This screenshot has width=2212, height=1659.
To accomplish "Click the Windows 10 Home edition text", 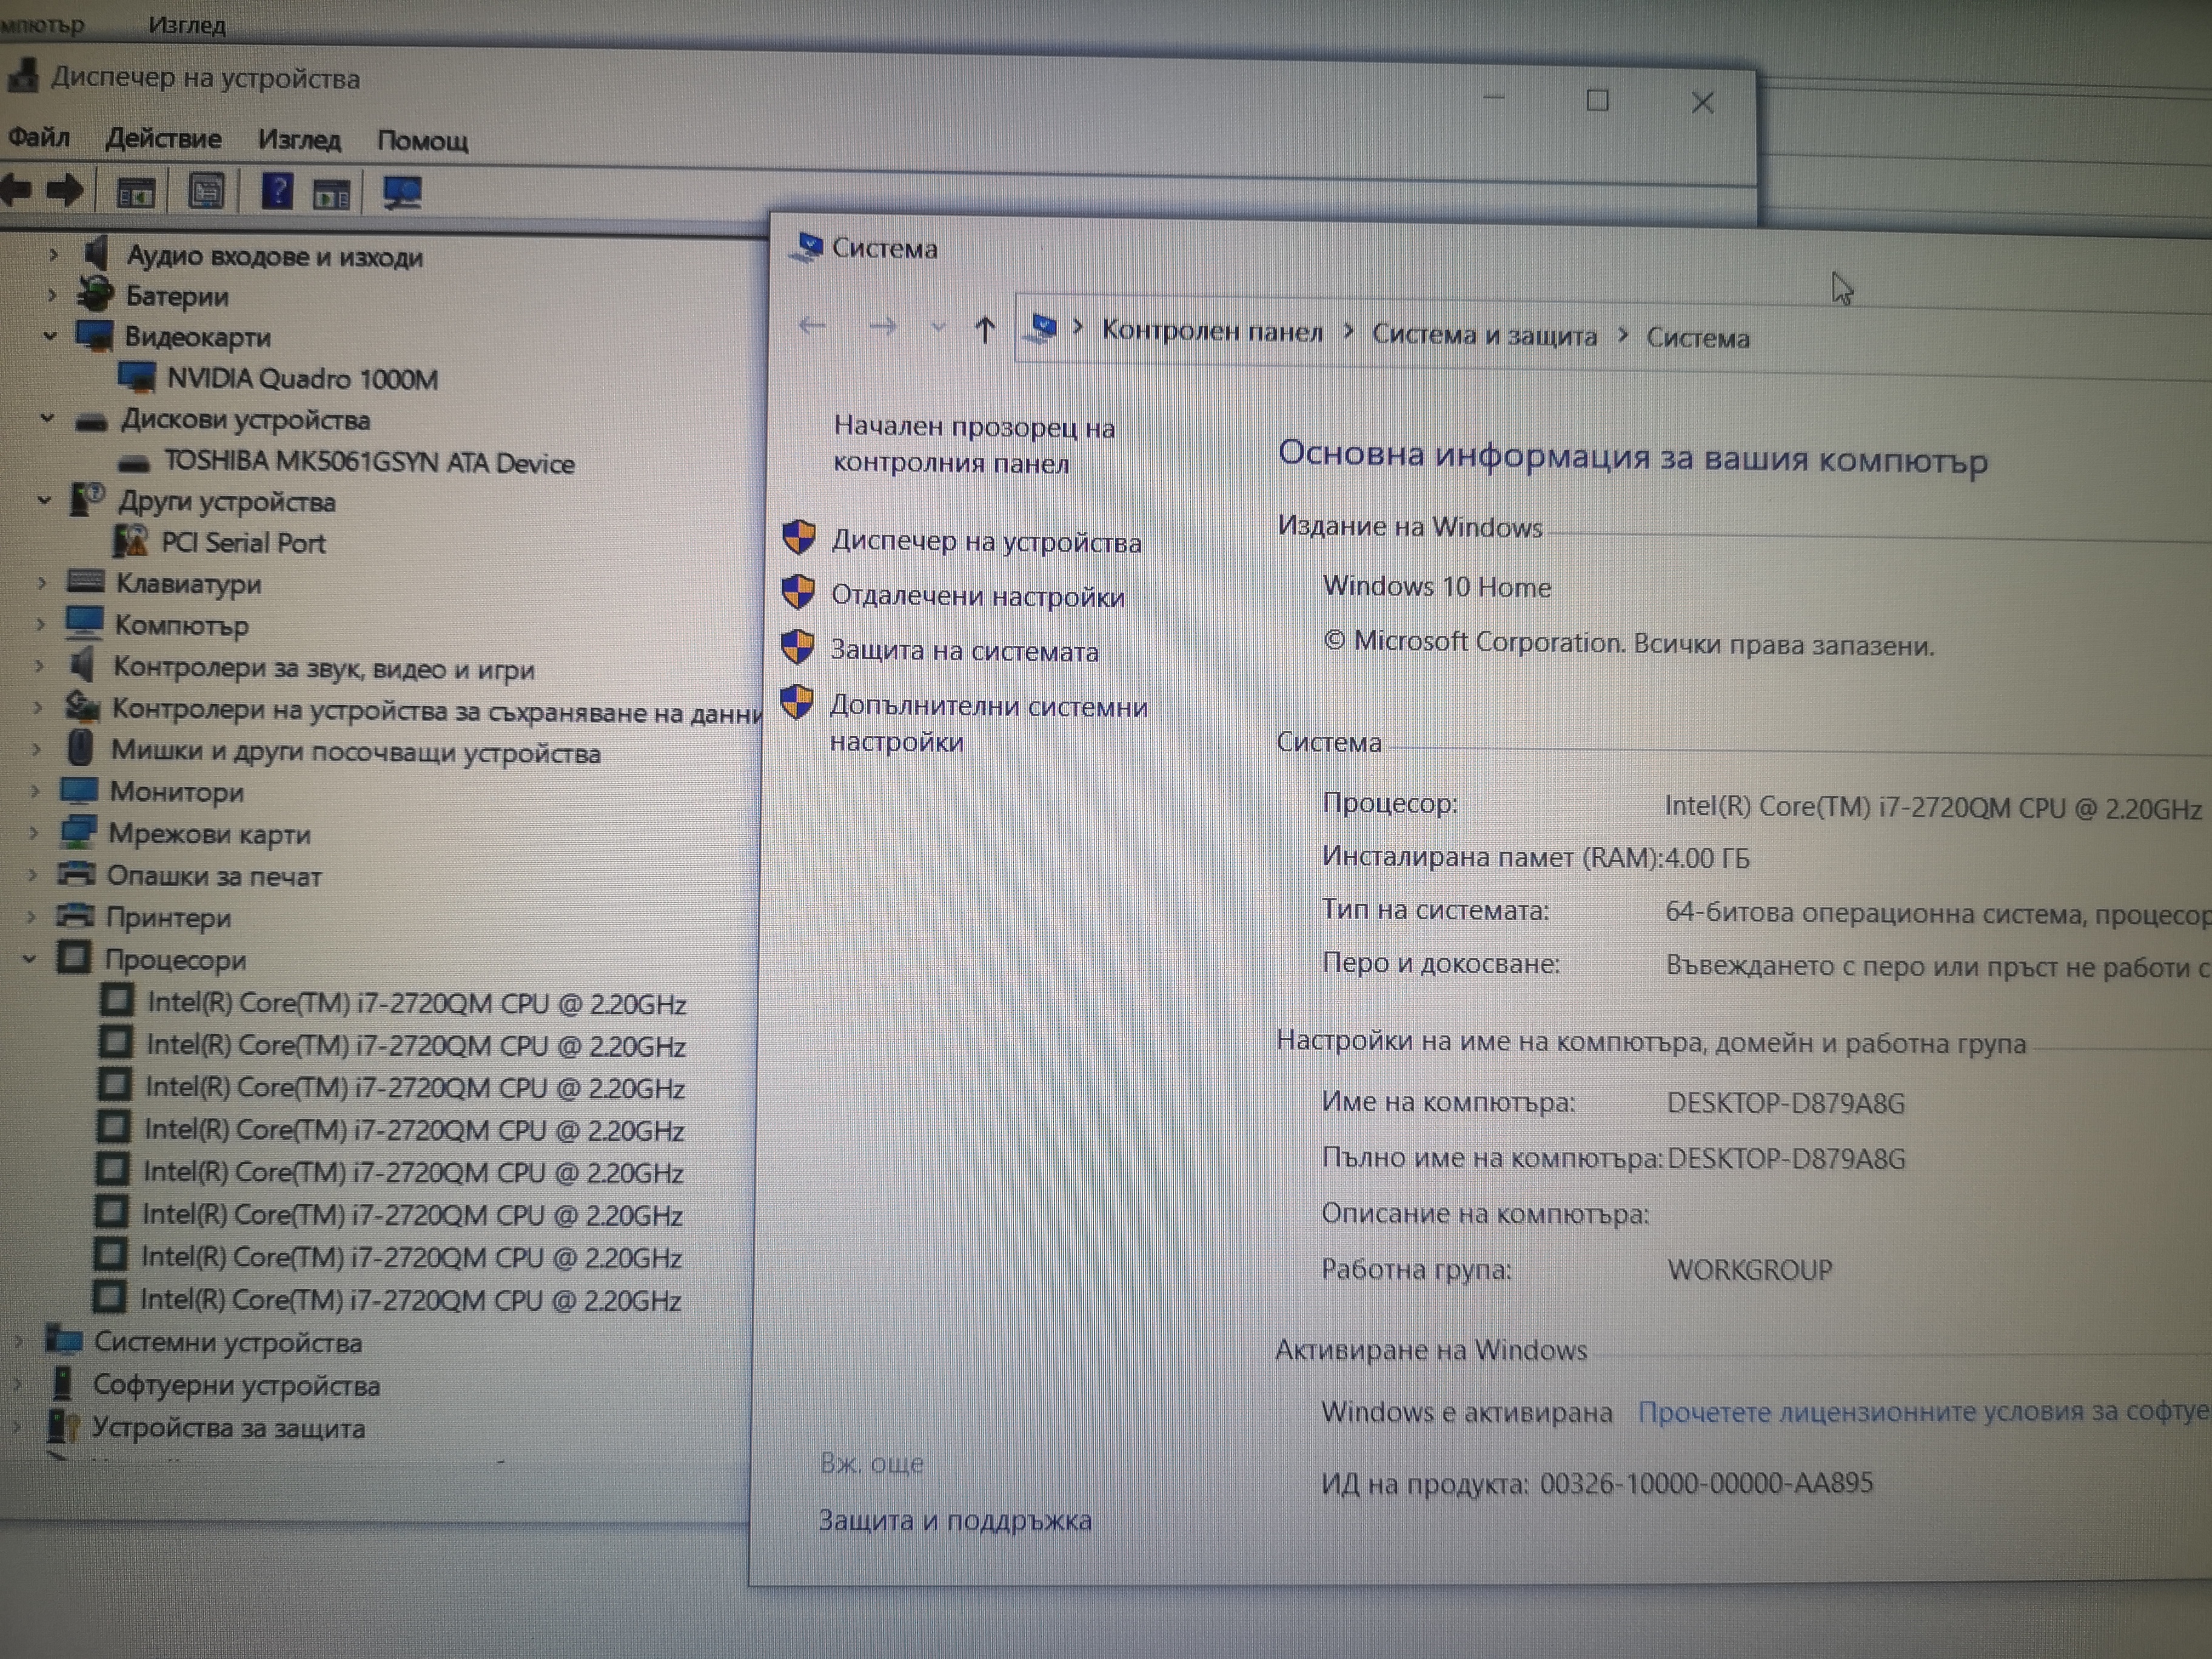I will tap(1437, 586).
